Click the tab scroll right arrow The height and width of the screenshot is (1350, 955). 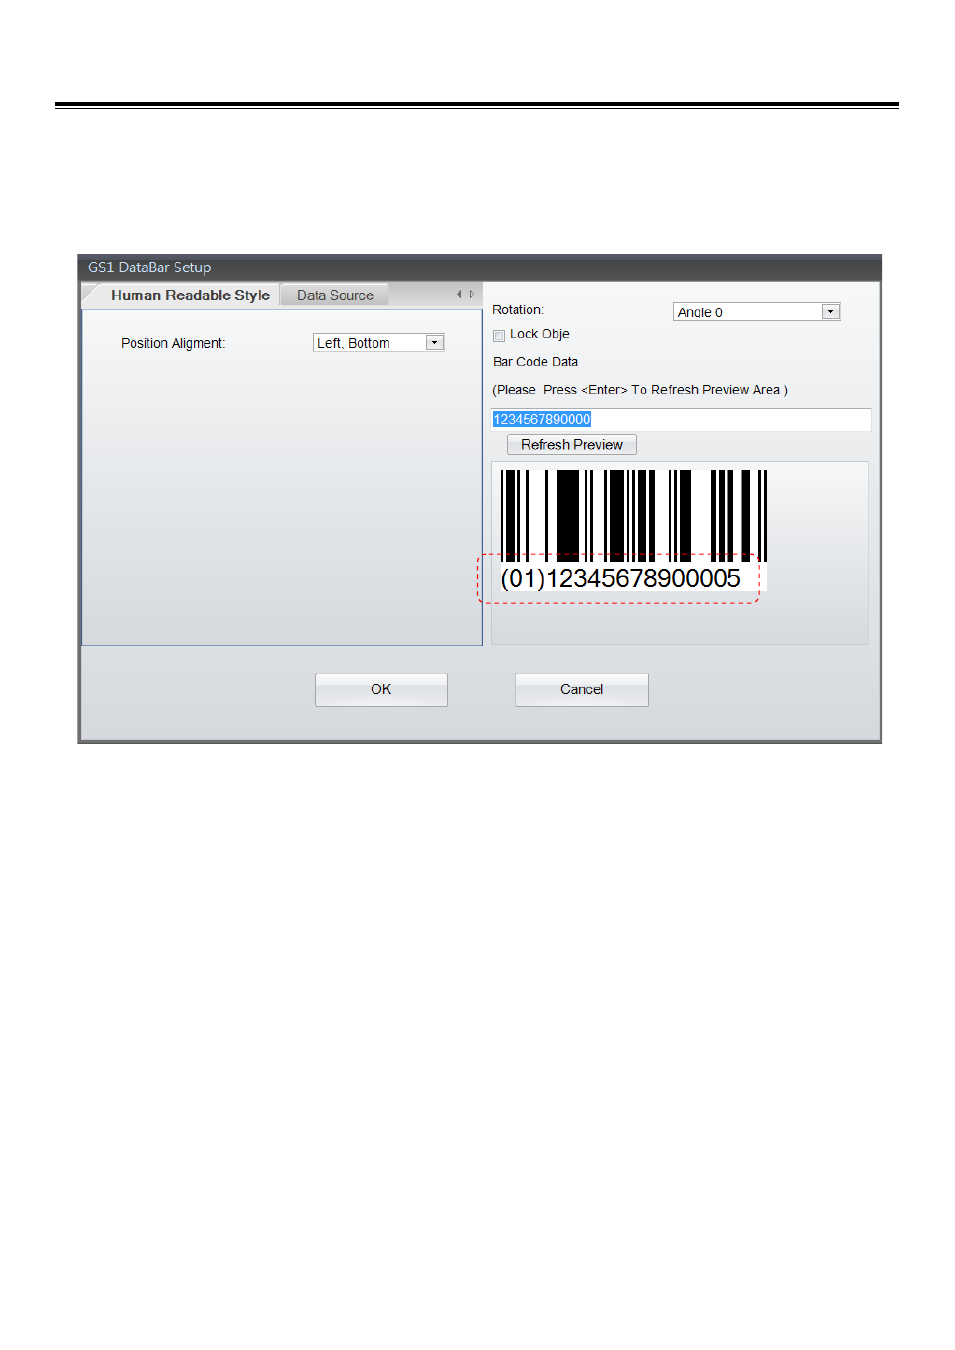(472, 294)
